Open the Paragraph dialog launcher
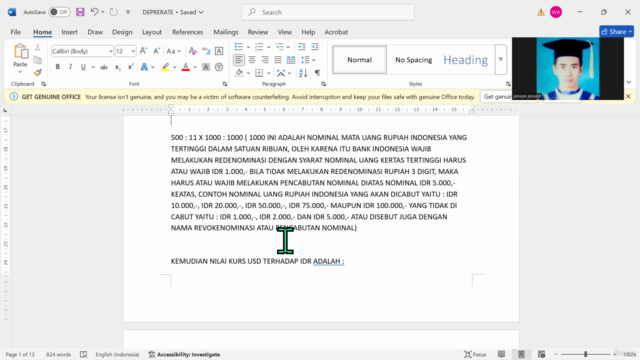This screenshot has height=360, width=640. [324, 84]
